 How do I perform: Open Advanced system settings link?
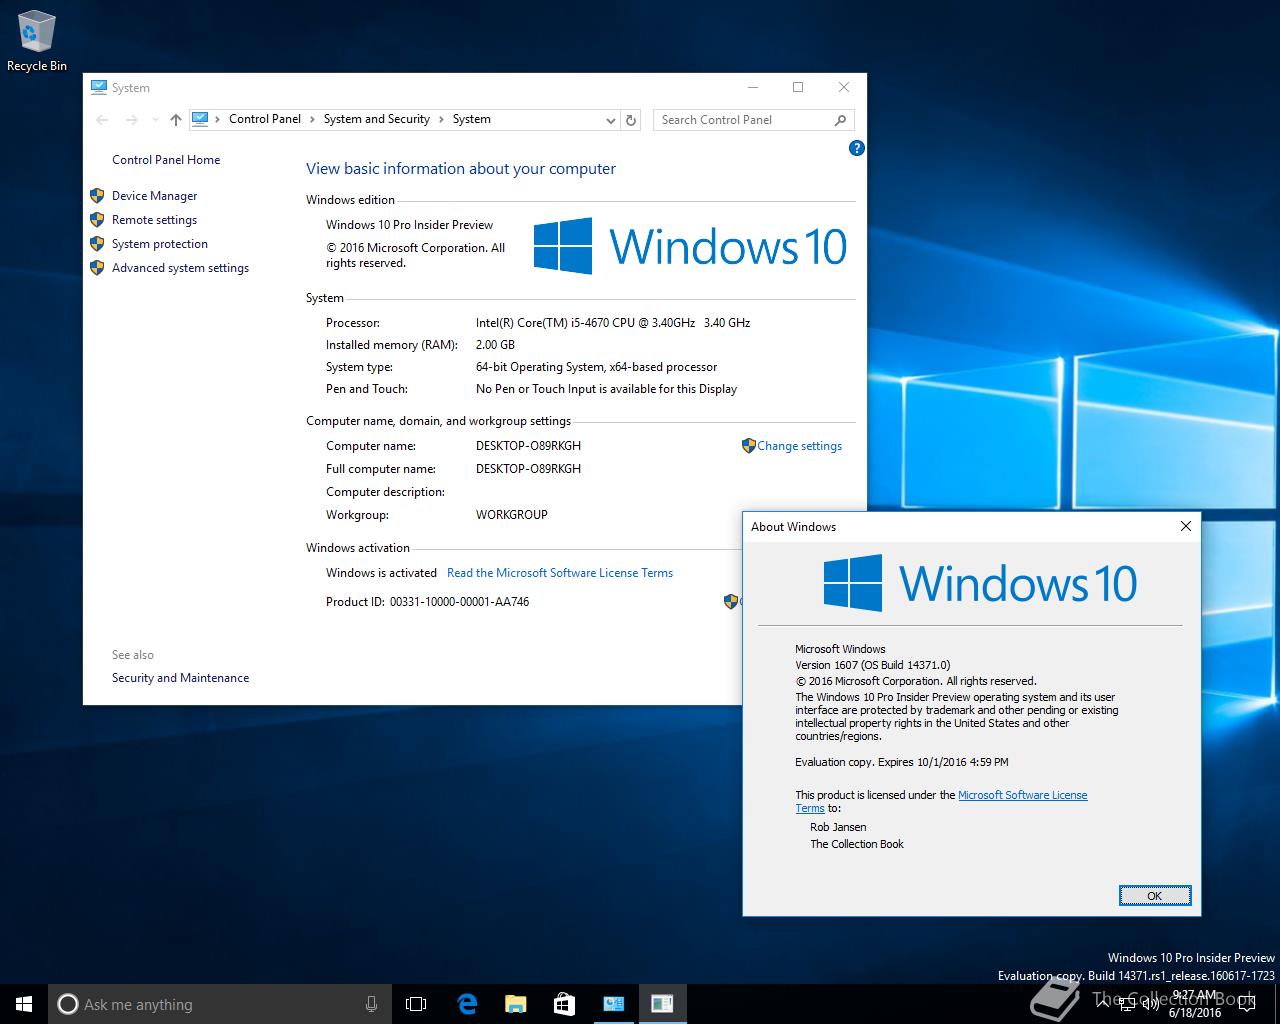[180, 268]
